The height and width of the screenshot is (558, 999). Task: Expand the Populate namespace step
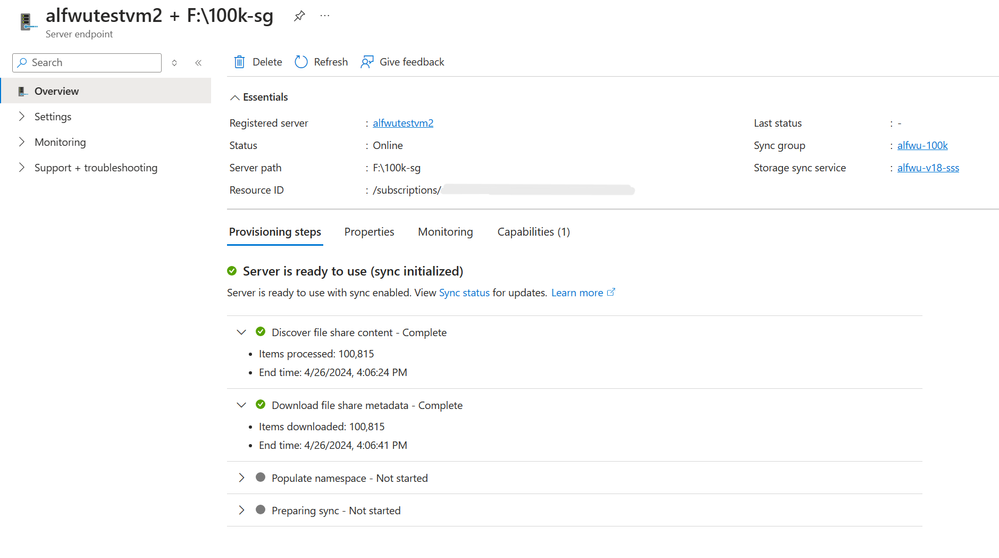coord(241,478)
